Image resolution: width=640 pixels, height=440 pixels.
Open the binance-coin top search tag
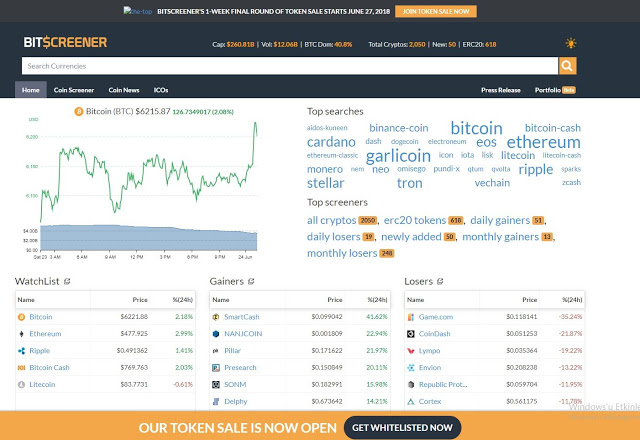(x=398, y=128)
